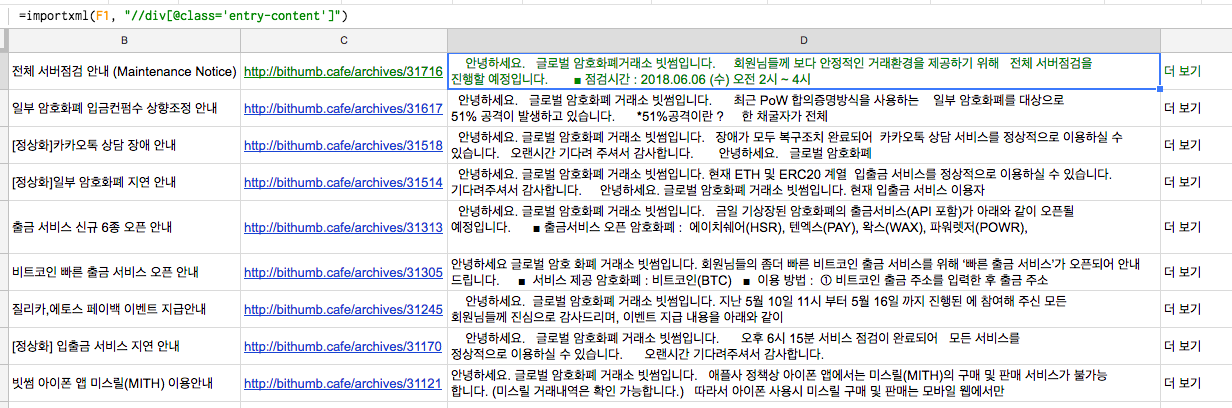Viewport: 1232px width, 408px height.
Task: Select cell '빗썸 아이폰 앱 미쉴(MITH) 이용안내'
Action: tap(124, 383)
